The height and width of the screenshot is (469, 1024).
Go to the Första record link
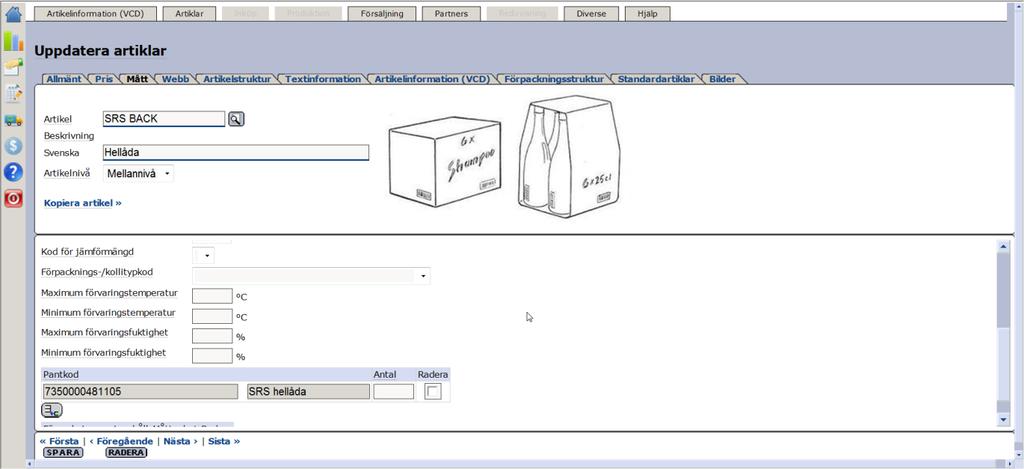(x=59, y=441)
